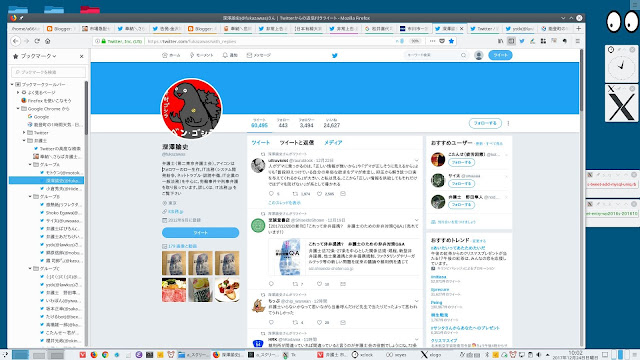Open Twitter notifications nav item
The width and height of the screenshot is (640, 360).
point(230,55)
